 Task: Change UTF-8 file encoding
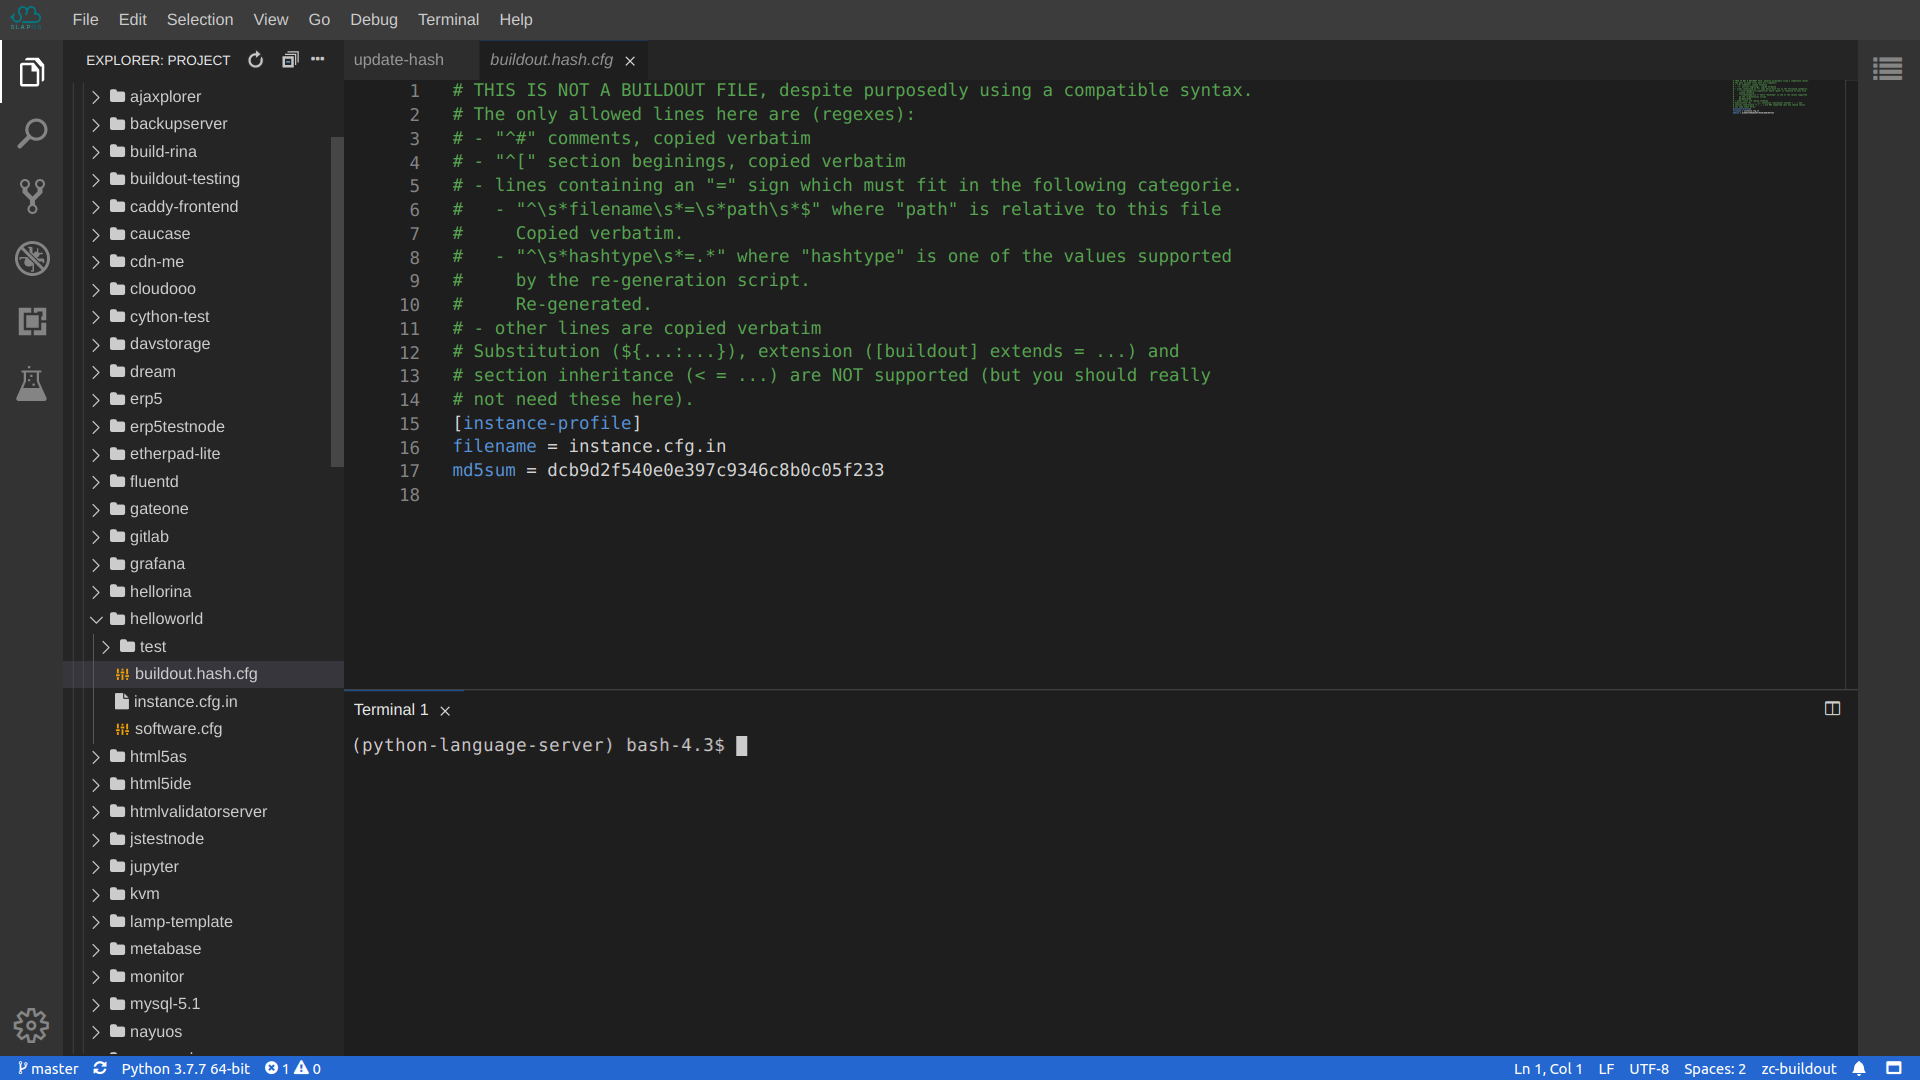coord(1649,1068)
